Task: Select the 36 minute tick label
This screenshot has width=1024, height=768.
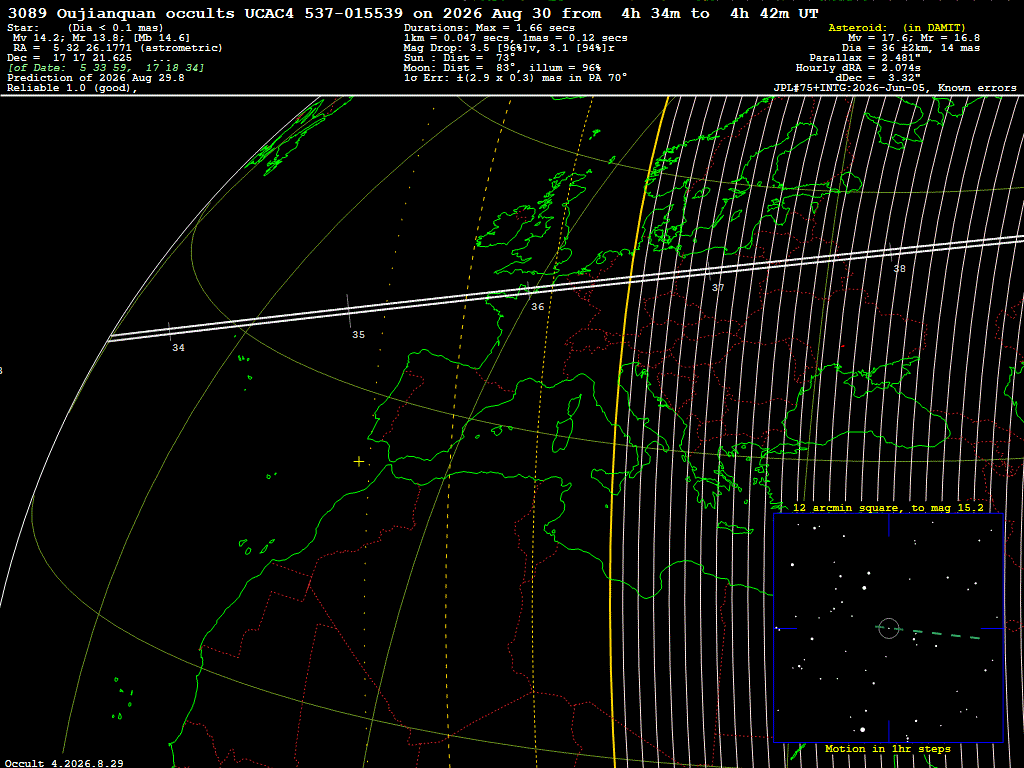Action: [x=537, y=307]
